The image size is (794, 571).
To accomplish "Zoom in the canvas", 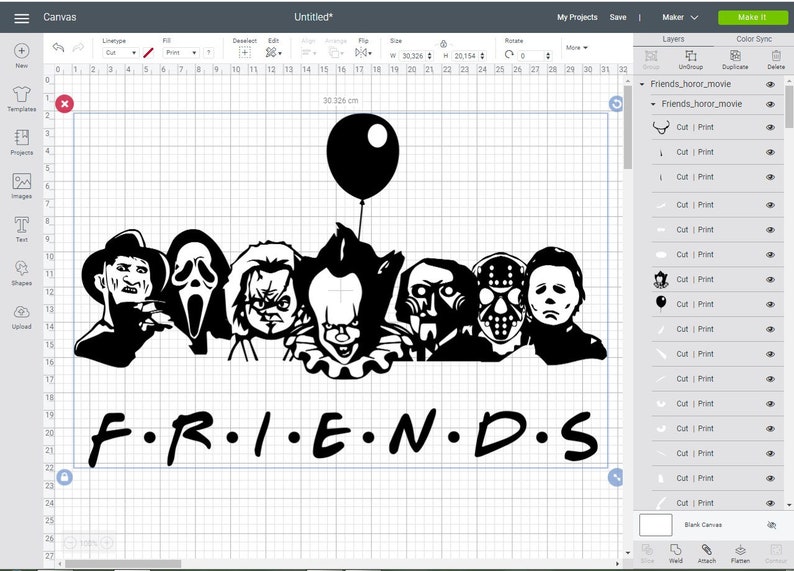I will (107, 543).
